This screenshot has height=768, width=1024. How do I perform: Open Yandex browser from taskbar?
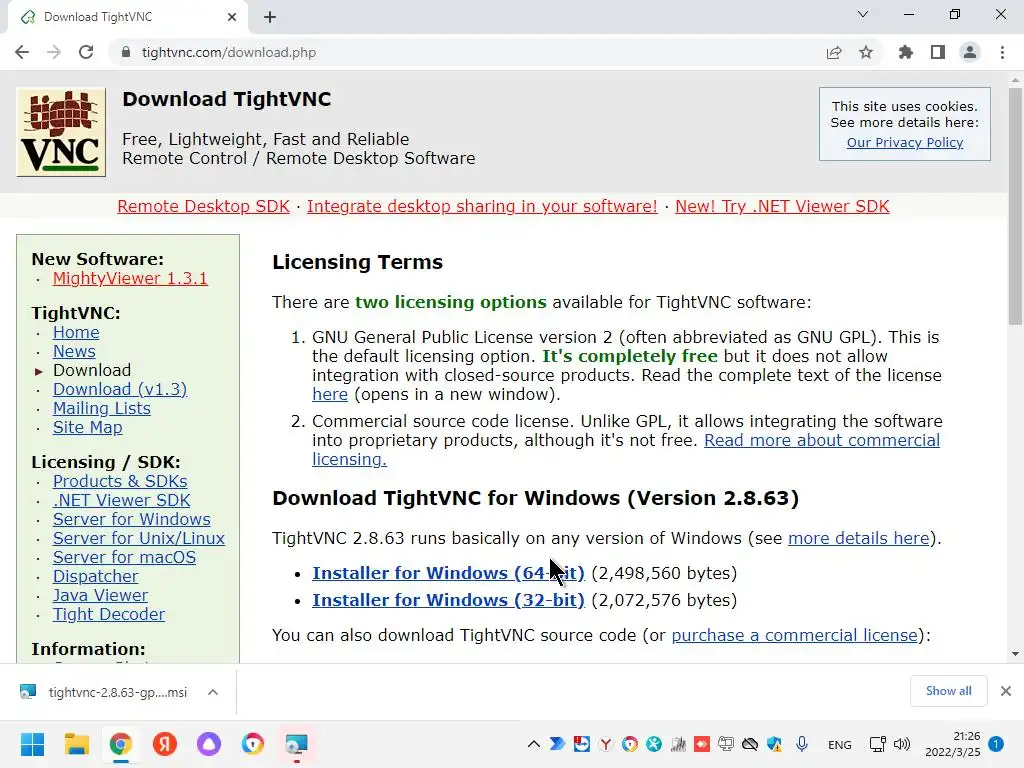point(165,744)
